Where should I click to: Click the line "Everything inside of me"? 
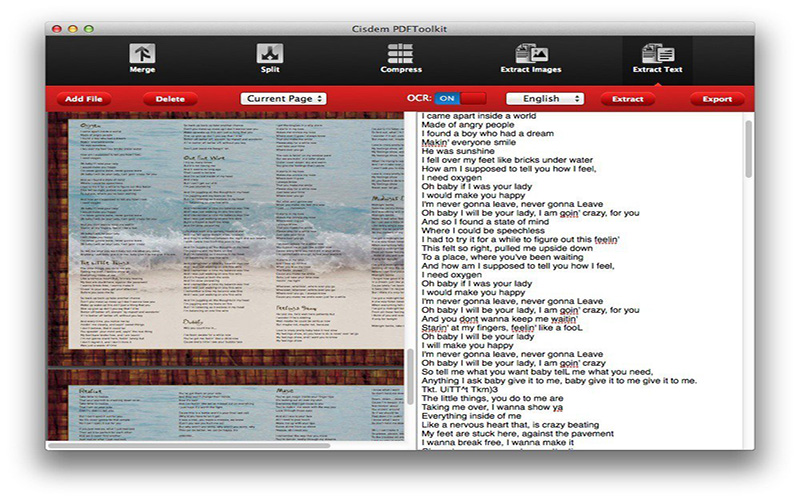coord(471,416)
